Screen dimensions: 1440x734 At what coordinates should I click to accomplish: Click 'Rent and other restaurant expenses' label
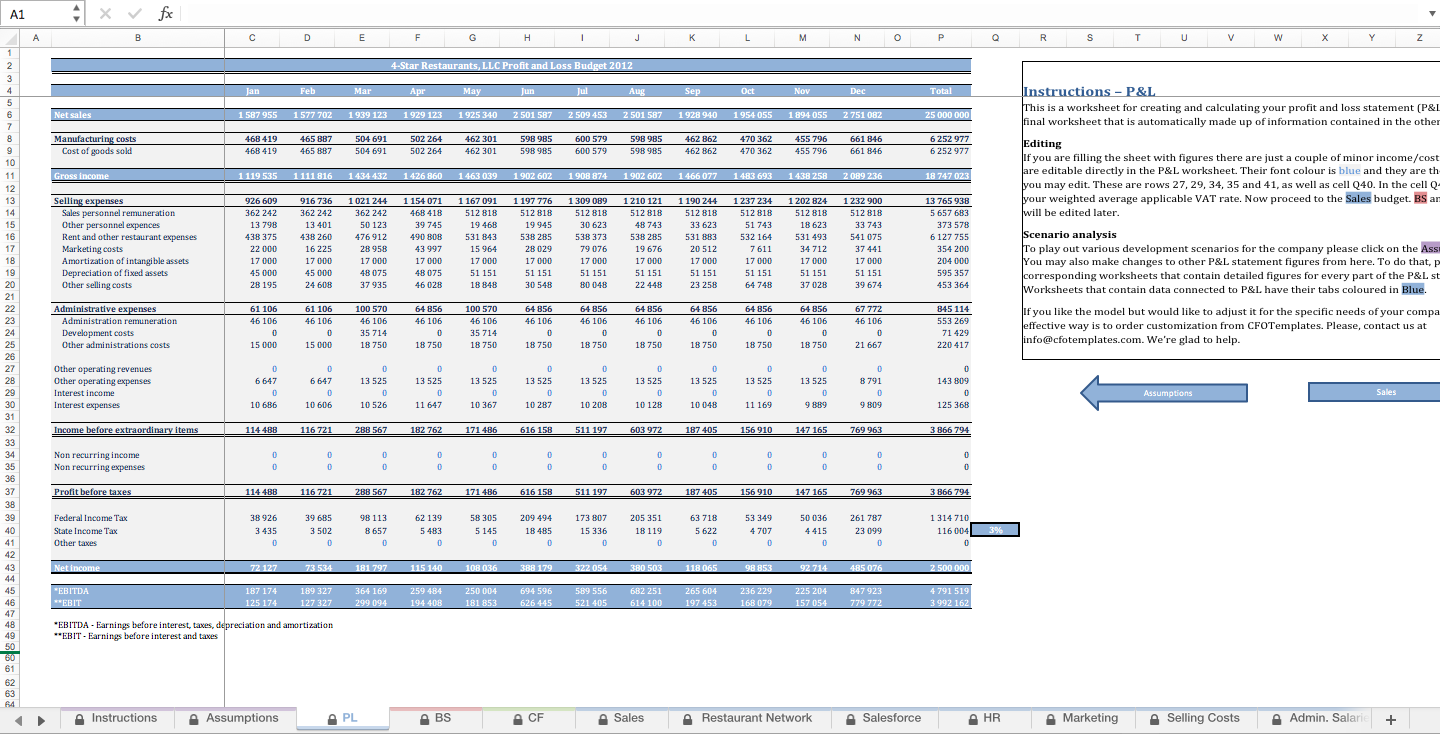[129, 237]
